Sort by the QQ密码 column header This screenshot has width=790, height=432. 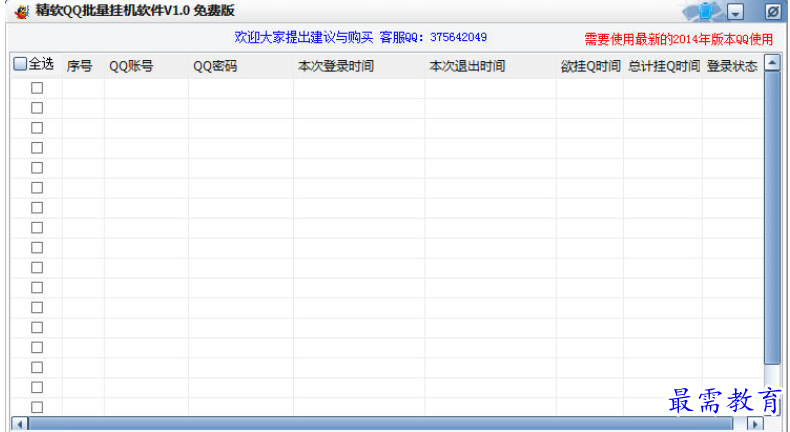pos(241,66)
